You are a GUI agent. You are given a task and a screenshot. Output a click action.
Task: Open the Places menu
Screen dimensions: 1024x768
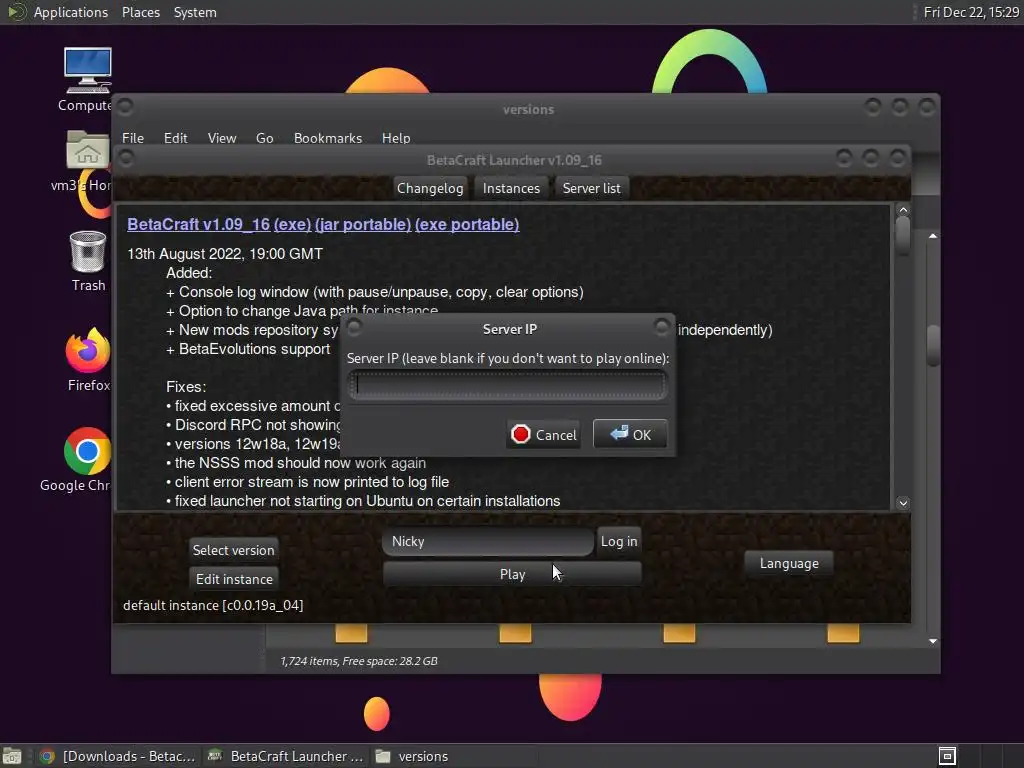coord(140,12)
